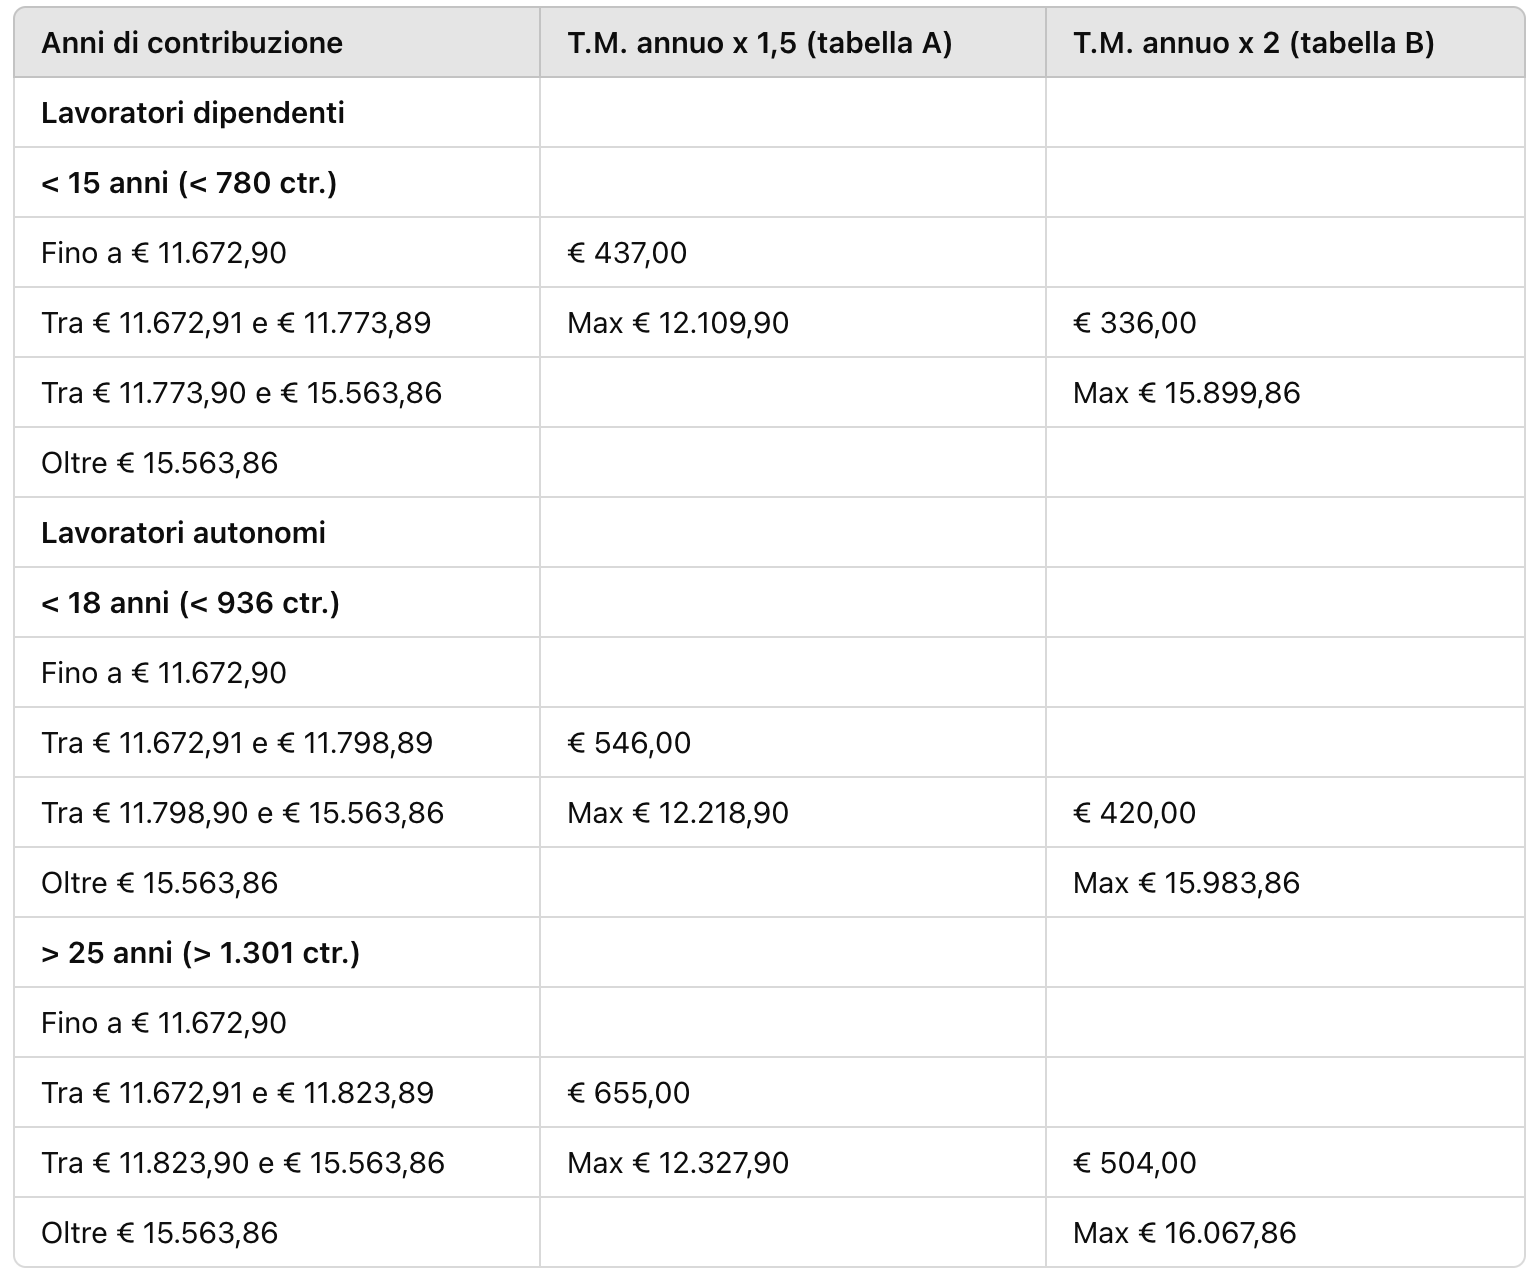Click the € 336,00 value
1538x1278 pixels.
point(1134,323)
